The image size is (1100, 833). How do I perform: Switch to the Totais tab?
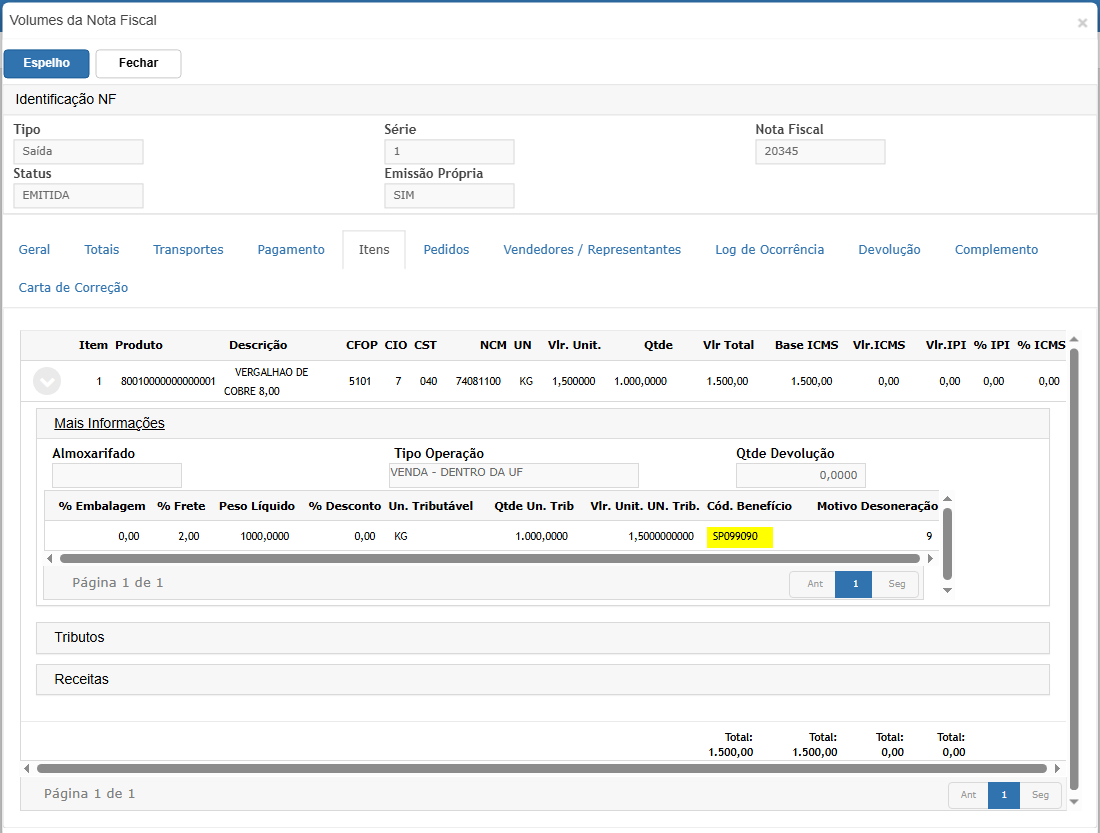[102, 250]
